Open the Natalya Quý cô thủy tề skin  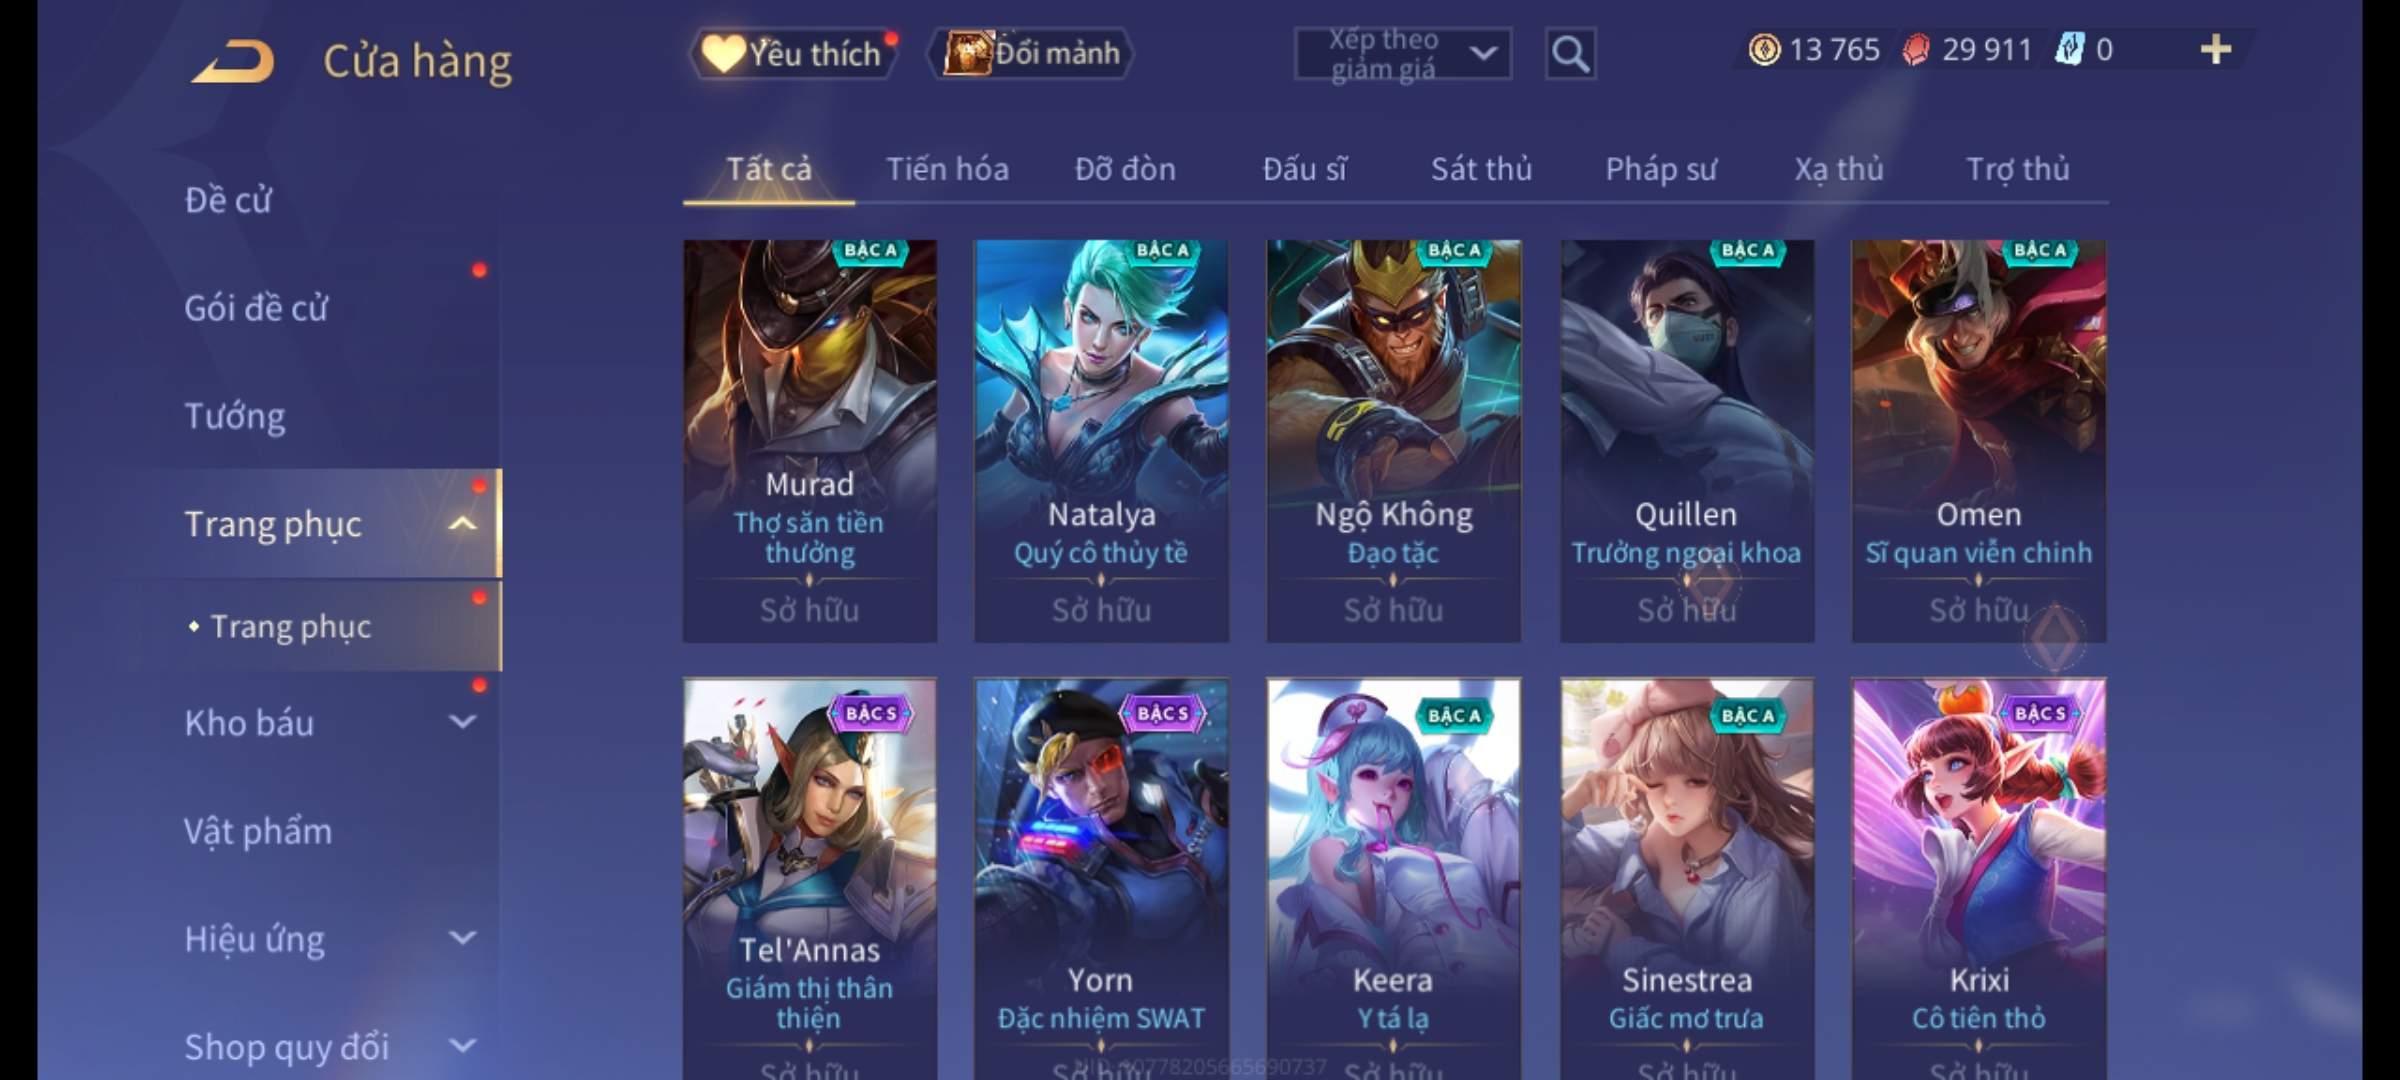point(1101,441)
